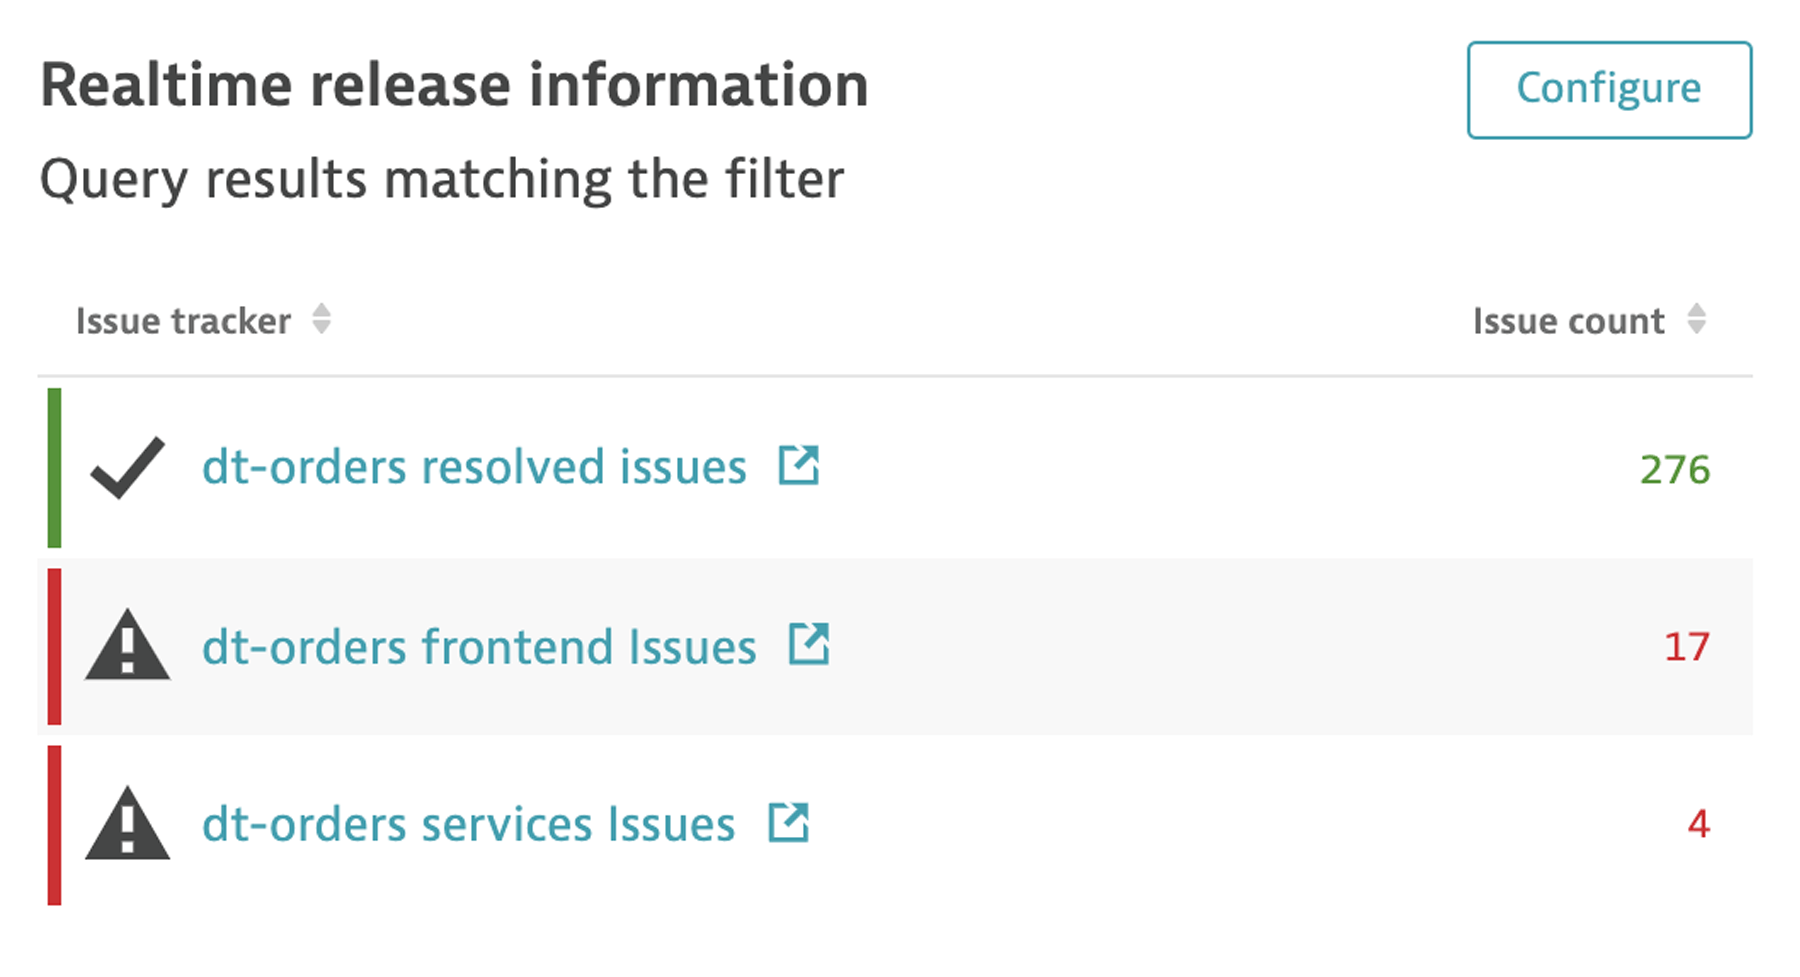Click the warning icon beside dt-orders frontend Issues
The image size is (1800, 977).
[x=126, y=648]
